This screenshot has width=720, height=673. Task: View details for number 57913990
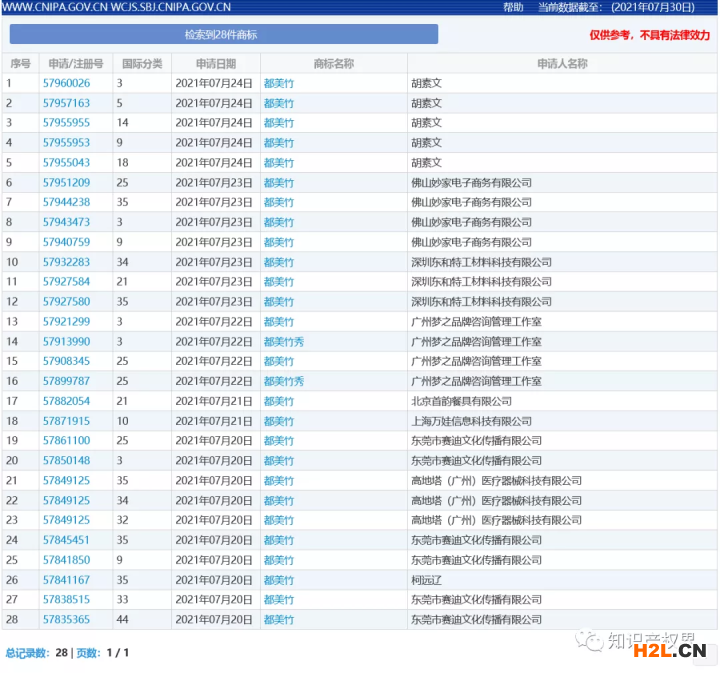pos(66,342)
